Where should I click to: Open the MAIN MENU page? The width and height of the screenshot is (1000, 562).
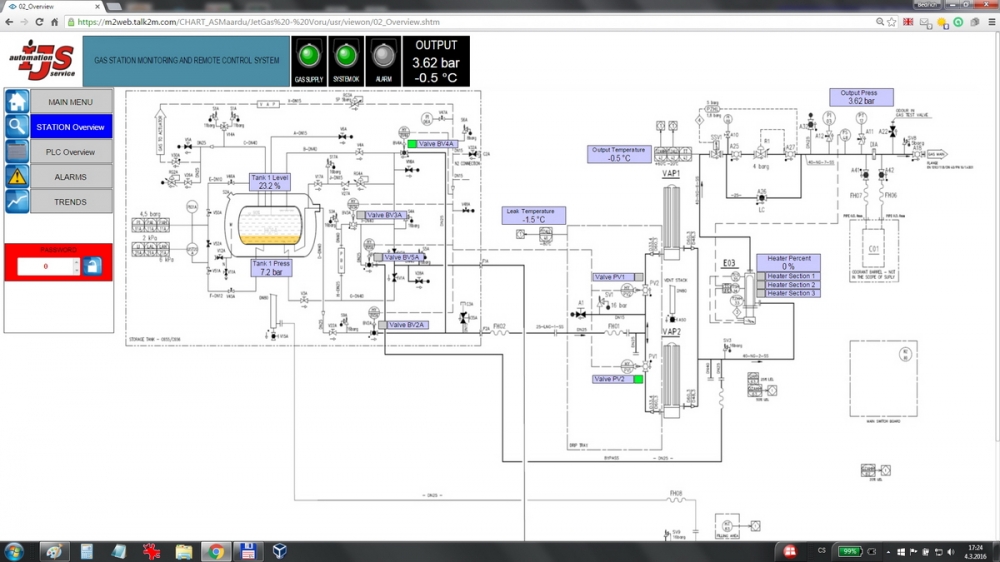(x=71, y=101)
